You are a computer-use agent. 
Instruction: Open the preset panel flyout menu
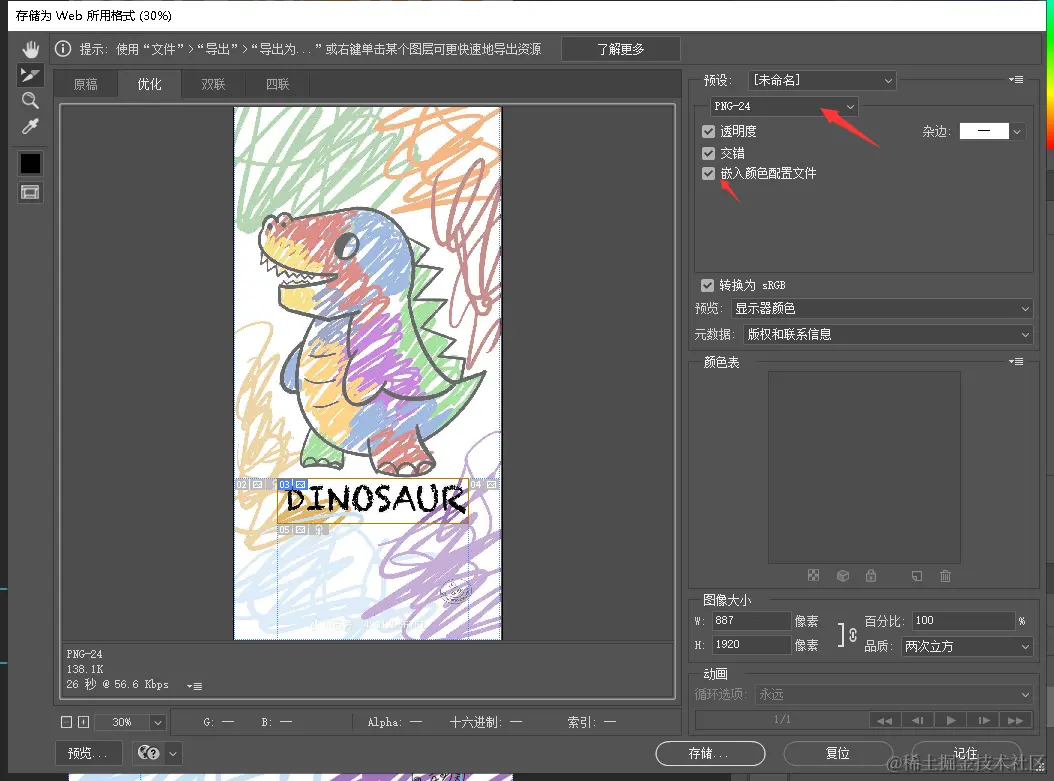(x=1016, y=79)
